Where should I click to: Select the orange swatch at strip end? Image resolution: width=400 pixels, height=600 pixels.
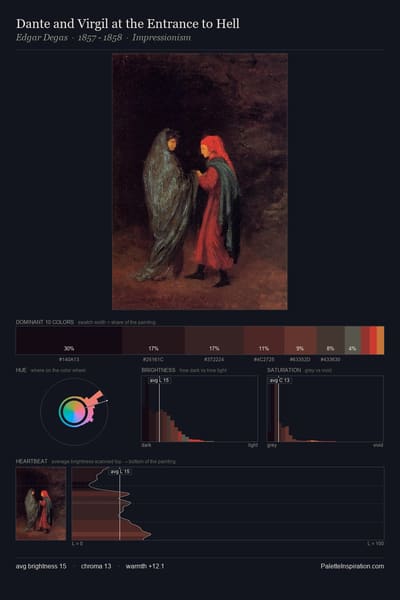[380, 340]
